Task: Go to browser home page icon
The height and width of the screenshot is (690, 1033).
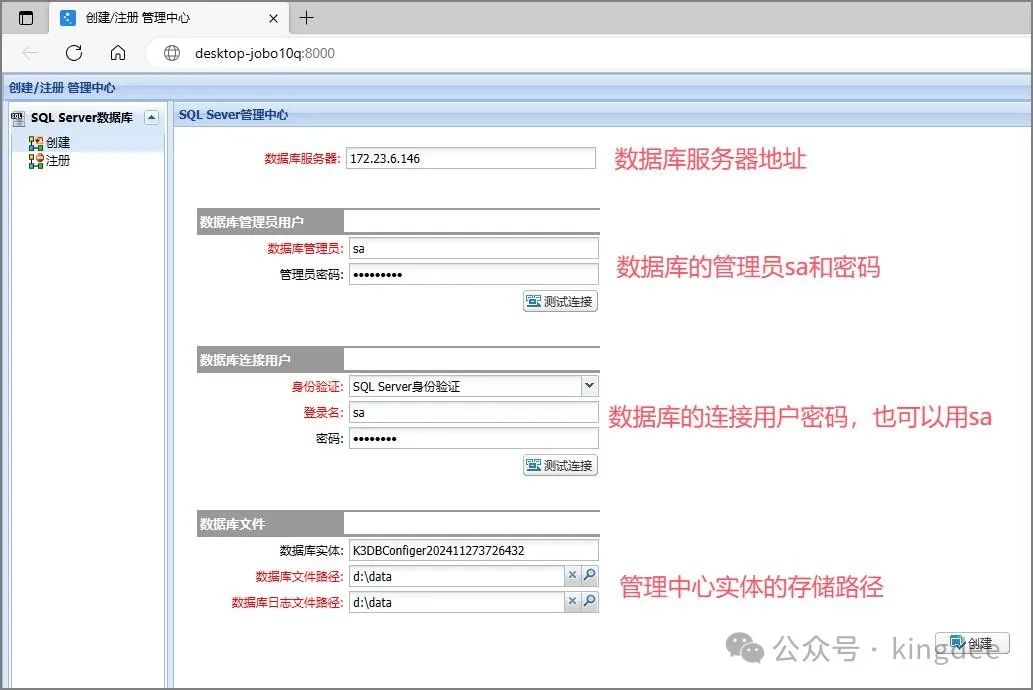Action: (x=118, y=53)
